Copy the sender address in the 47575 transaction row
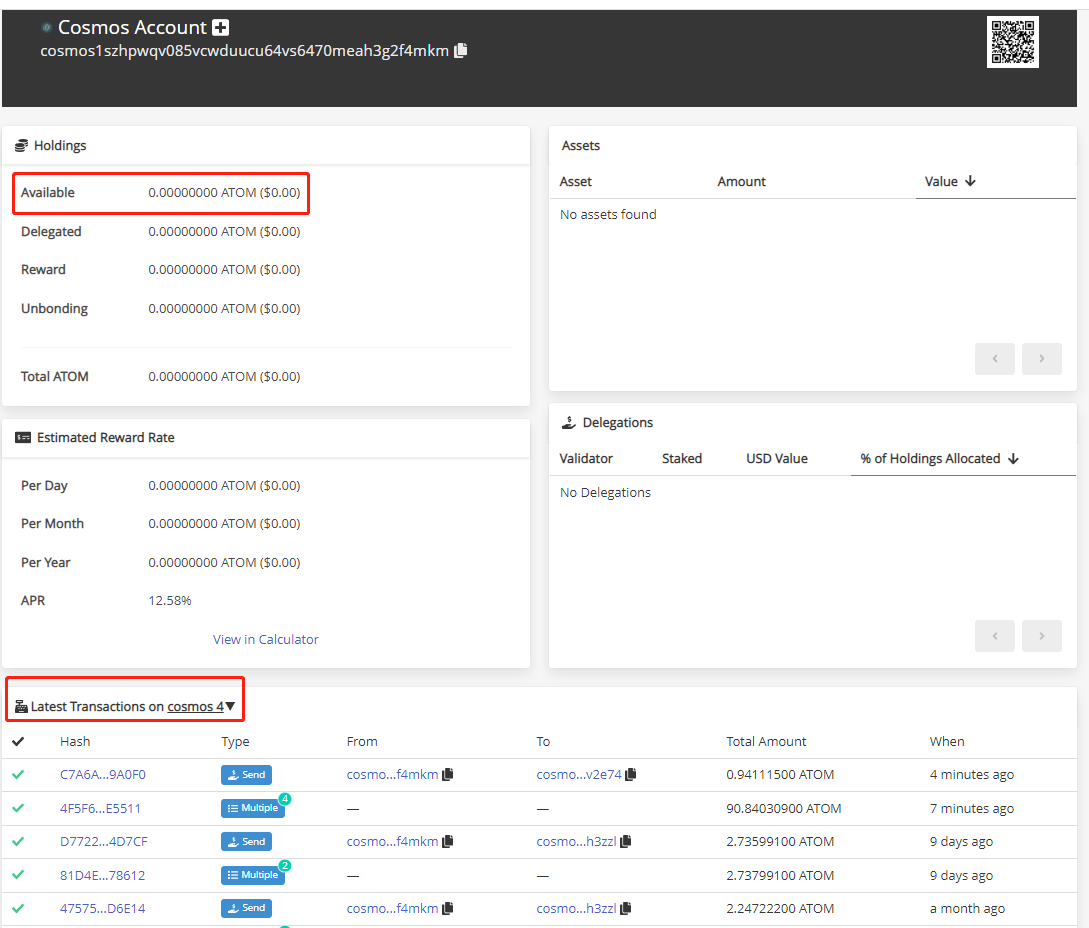The width and height of the screenshot is (1089, 928). 448,909
